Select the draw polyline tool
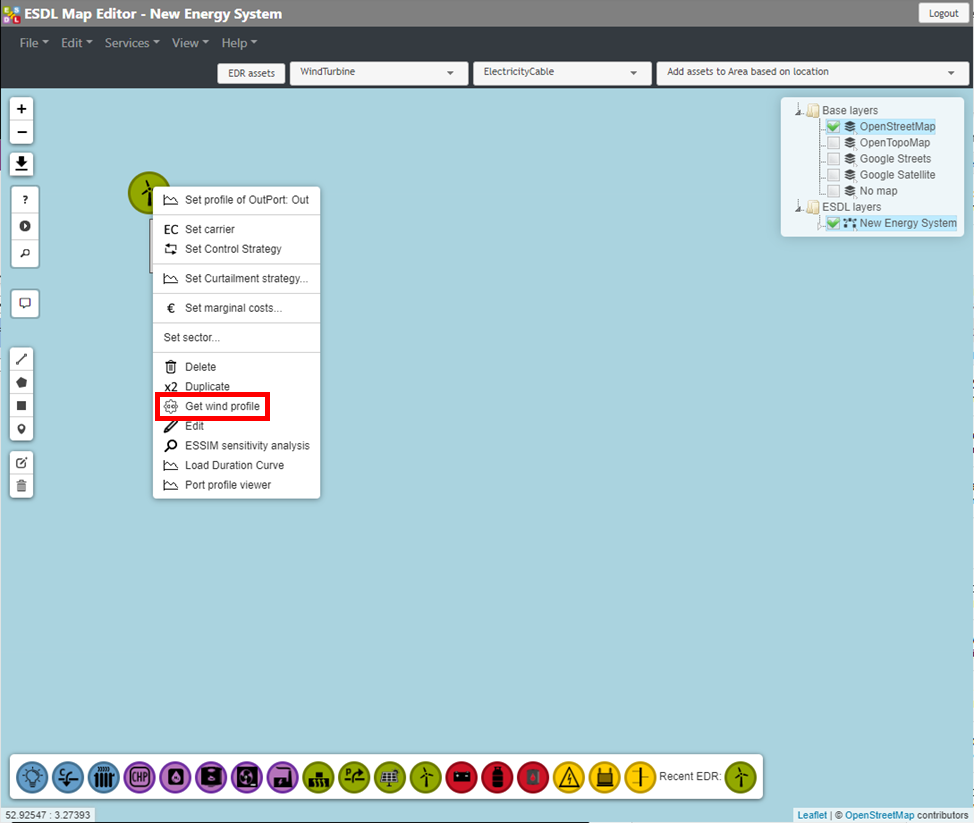The image size is (974, 823). tap(22, 358)
